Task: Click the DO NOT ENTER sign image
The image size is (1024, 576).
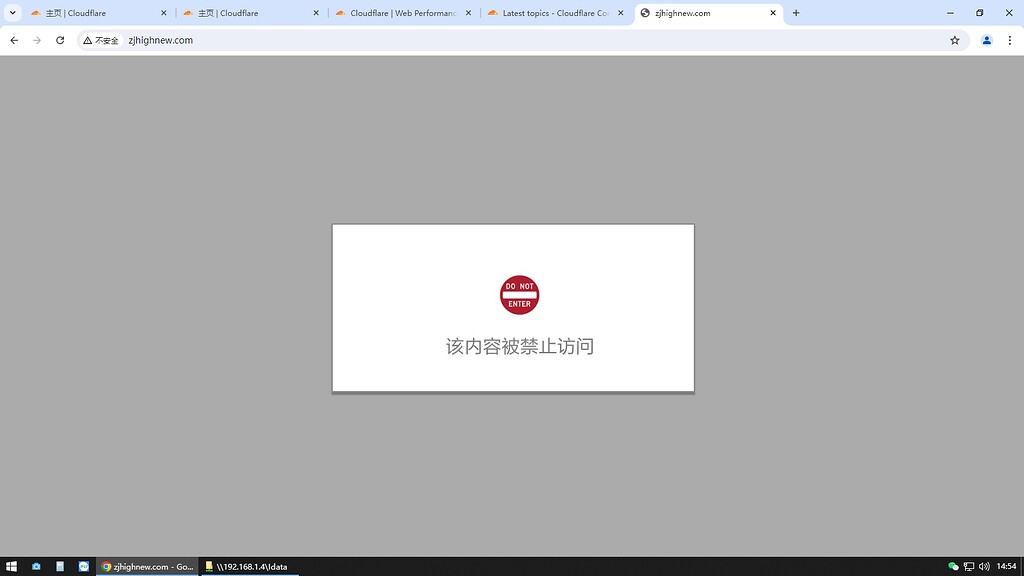Action: tap(519, 295)
